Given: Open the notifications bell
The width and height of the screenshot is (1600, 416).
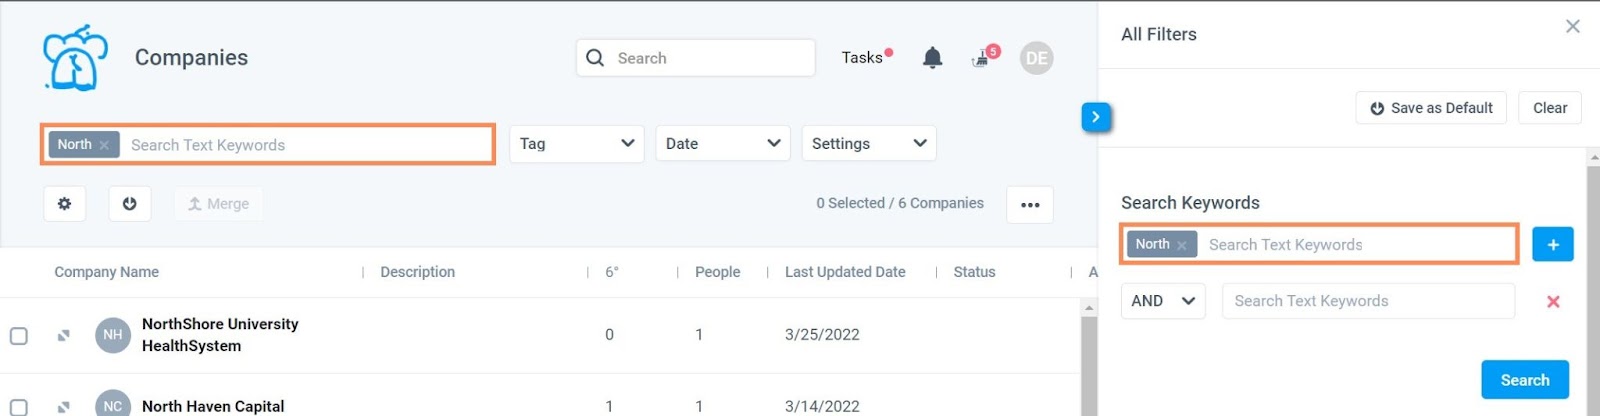Looking at the screenshot, I should 932,58.
